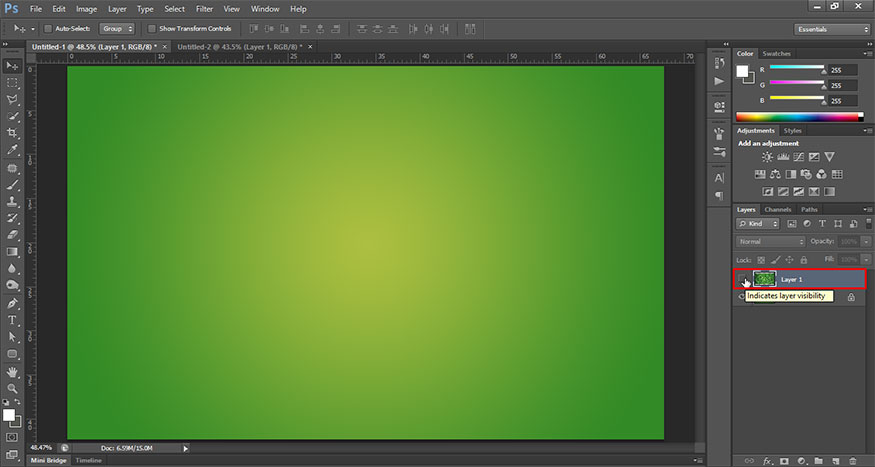Toggle Quick Mask mode
Screen dimensions: 875x467
[12, 437]
